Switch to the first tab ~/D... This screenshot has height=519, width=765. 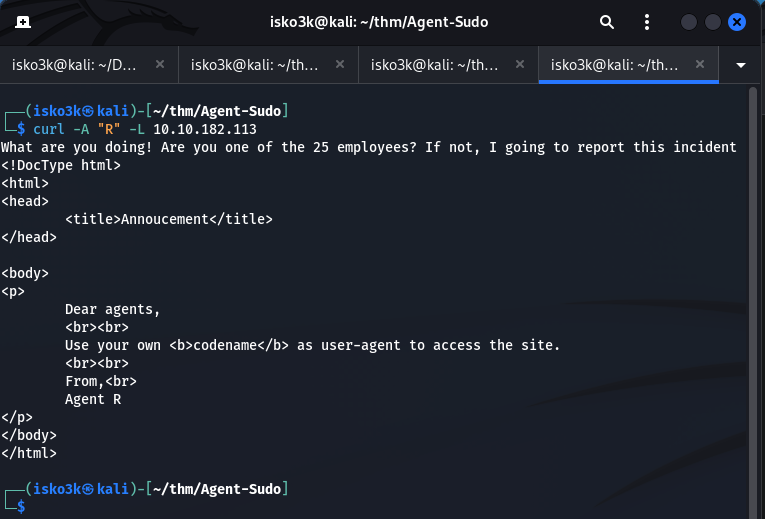[75, 64]
